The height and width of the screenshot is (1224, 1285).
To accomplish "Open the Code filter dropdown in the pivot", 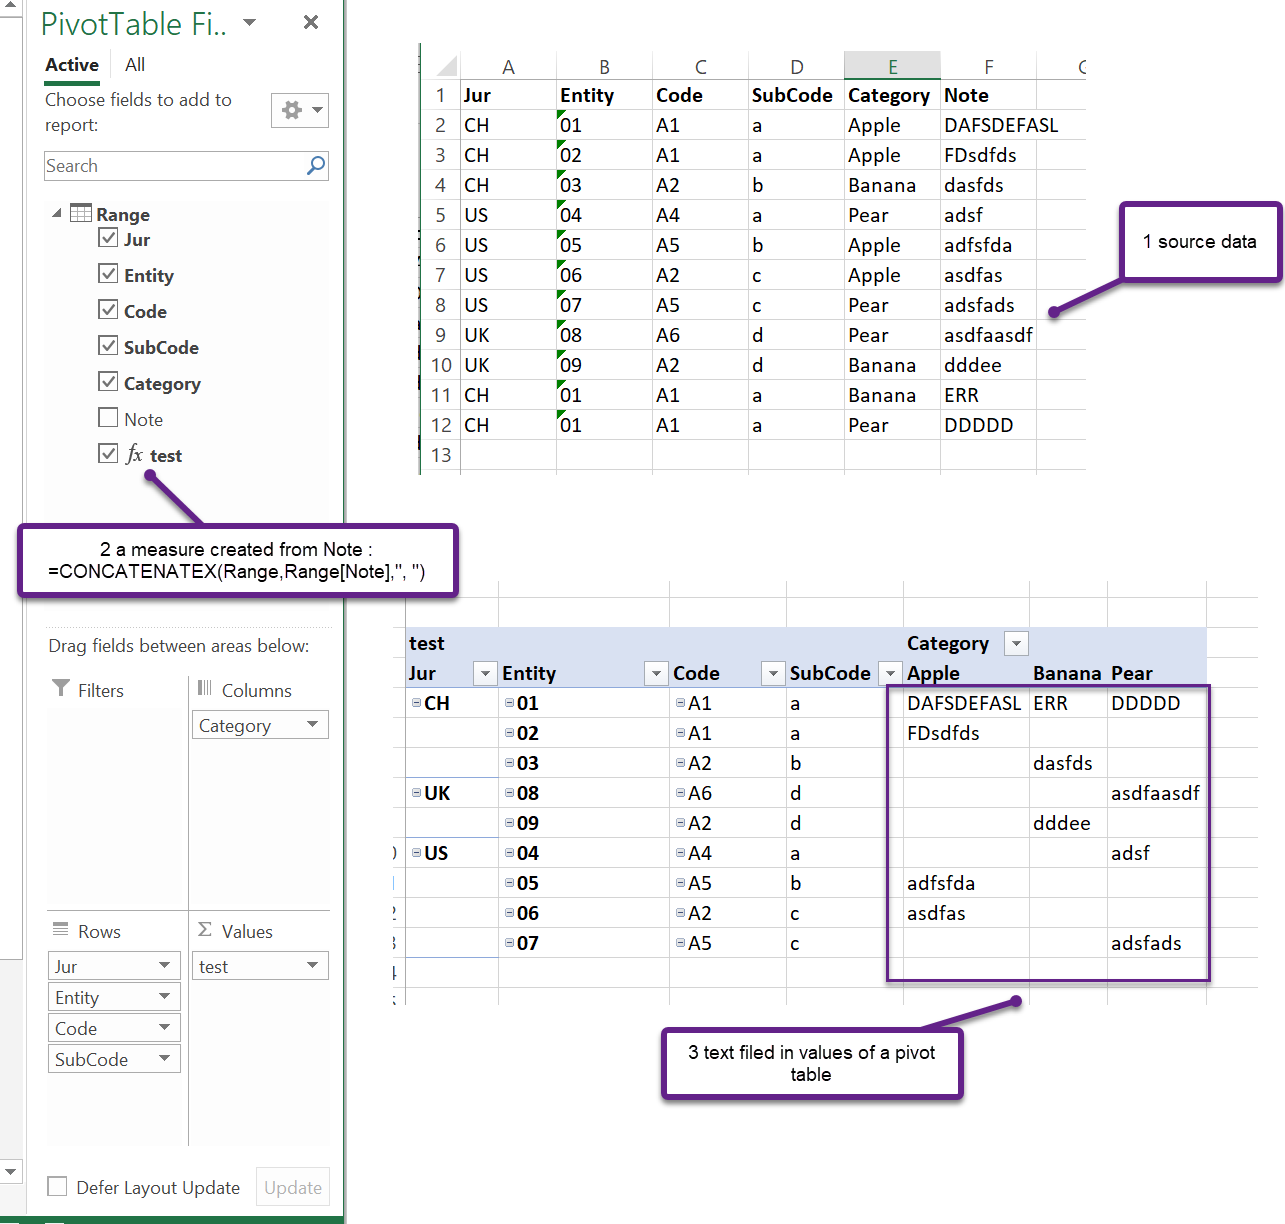I will point(773,673).
